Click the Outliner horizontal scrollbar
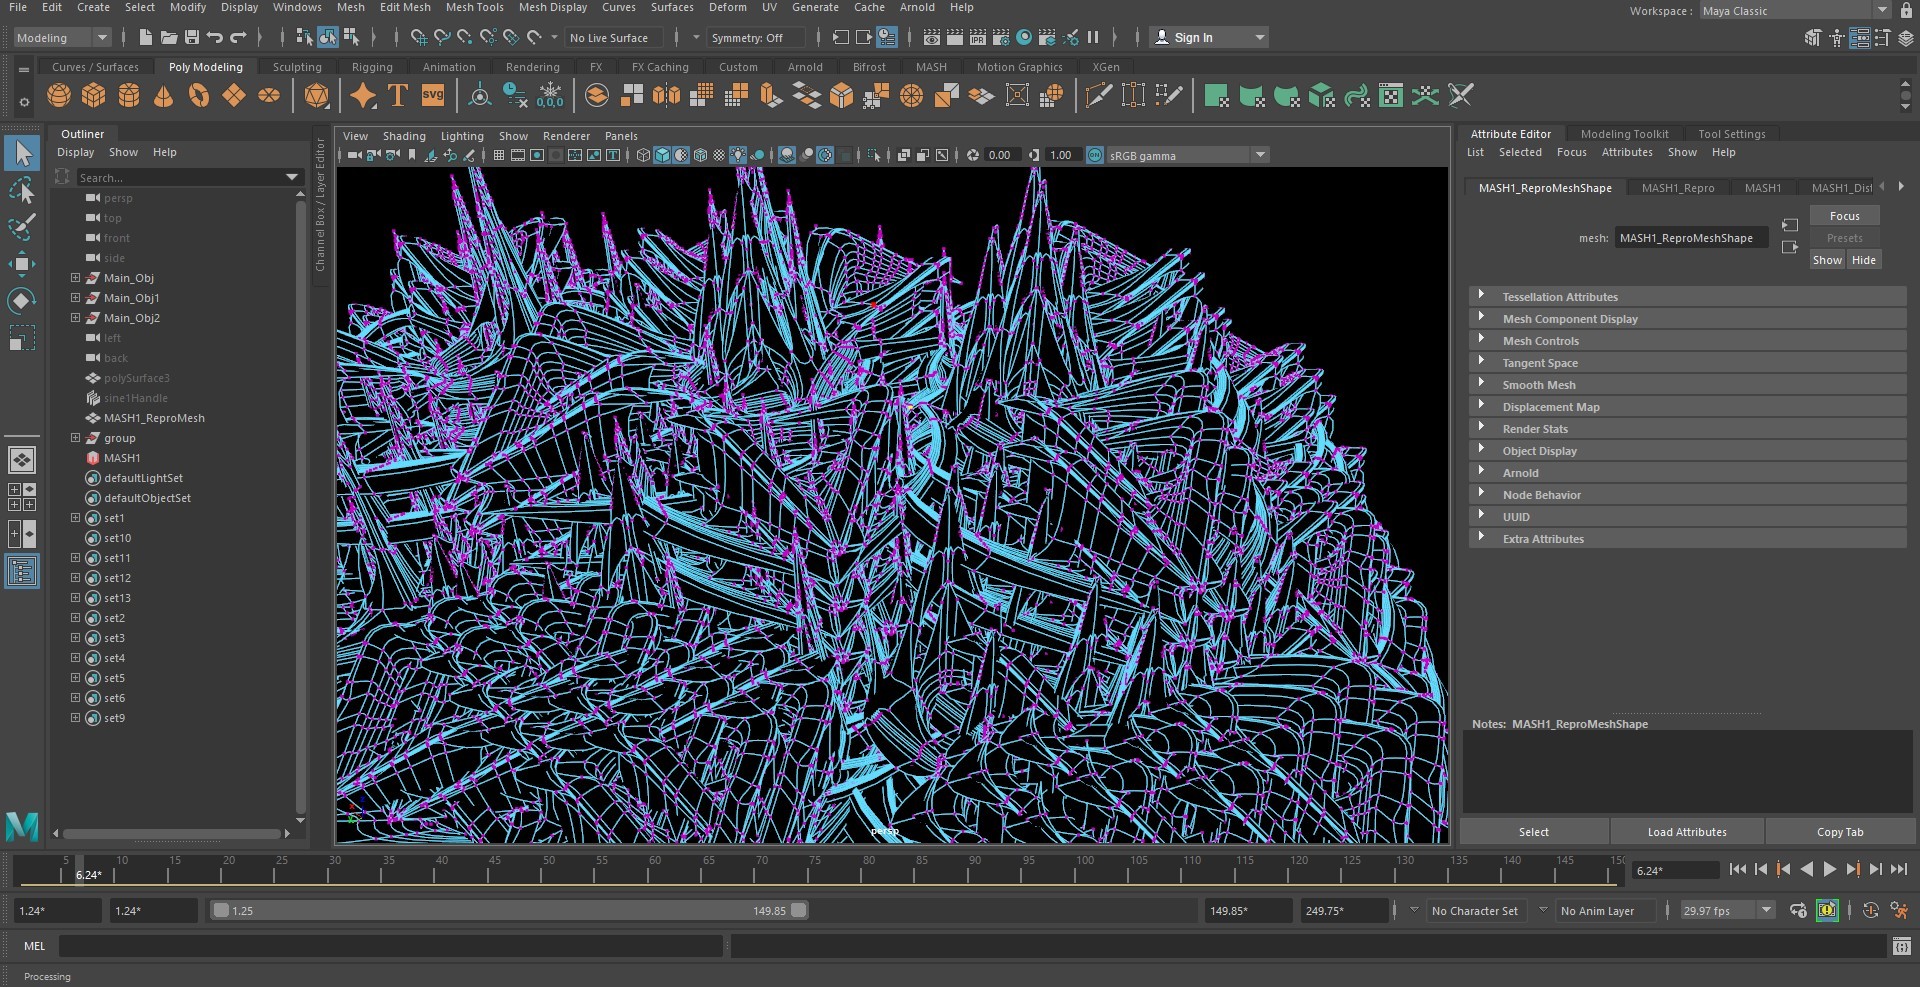 [171, 833]
